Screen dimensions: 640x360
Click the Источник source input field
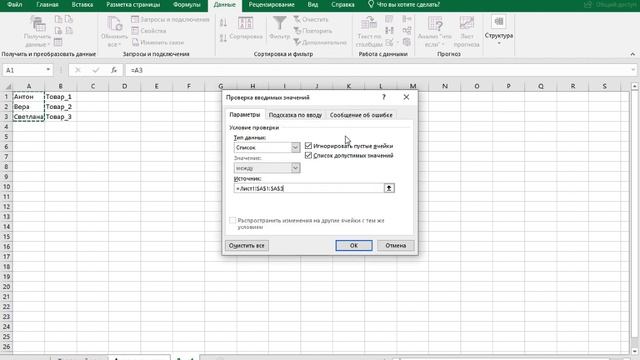coord(309,188)
